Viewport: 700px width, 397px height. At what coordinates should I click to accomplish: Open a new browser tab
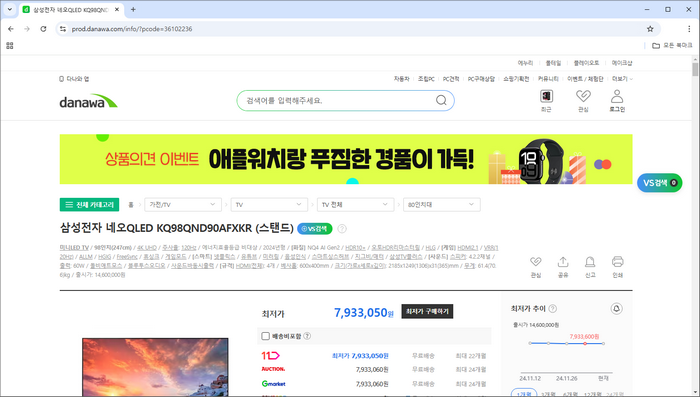[133, 9]
